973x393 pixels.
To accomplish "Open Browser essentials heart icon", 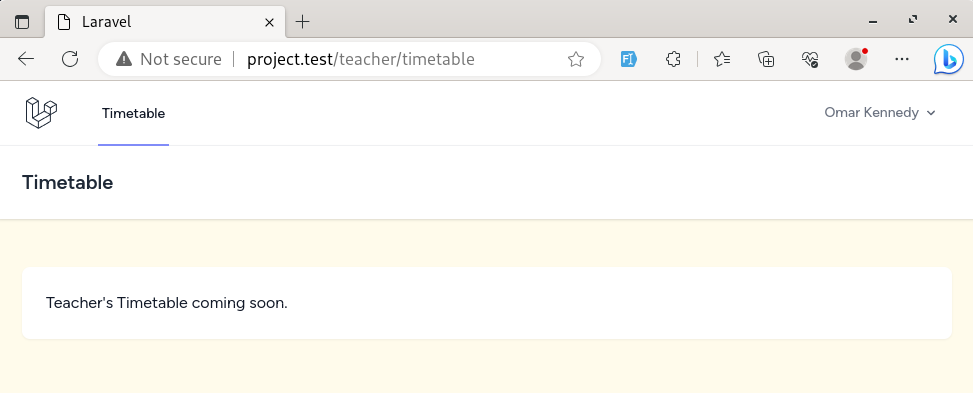I will 810,59.
